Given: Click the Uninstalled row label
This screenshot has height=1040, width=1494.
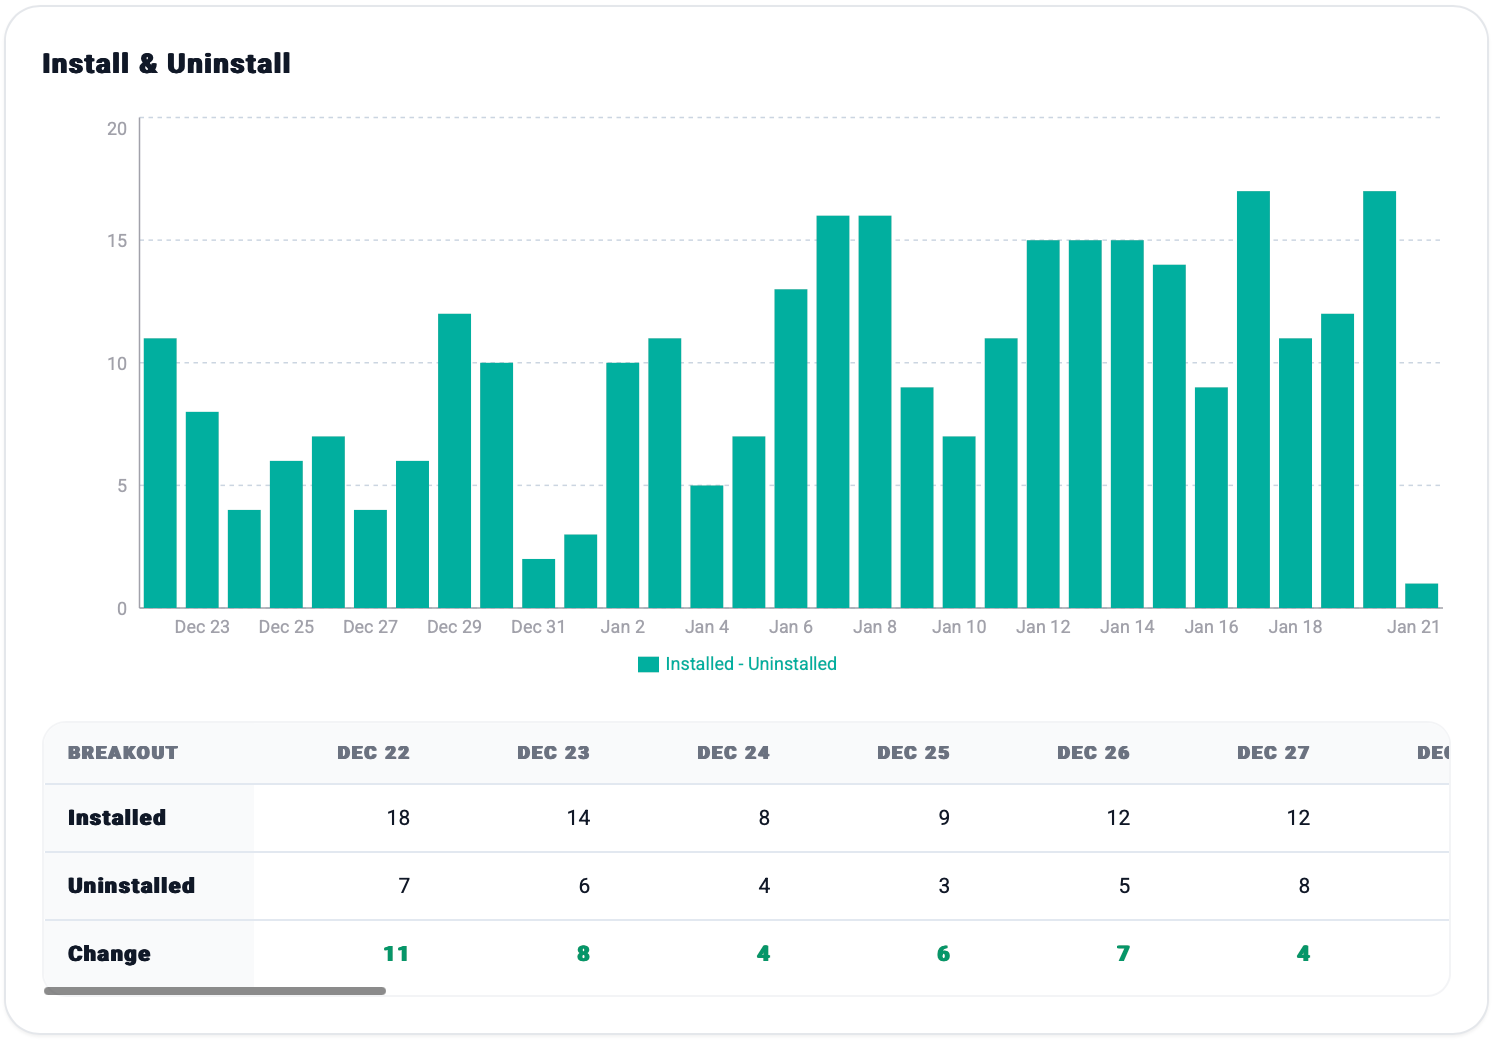Looking at the screenshot, I should pyautogui.click(x=131, y=886).
